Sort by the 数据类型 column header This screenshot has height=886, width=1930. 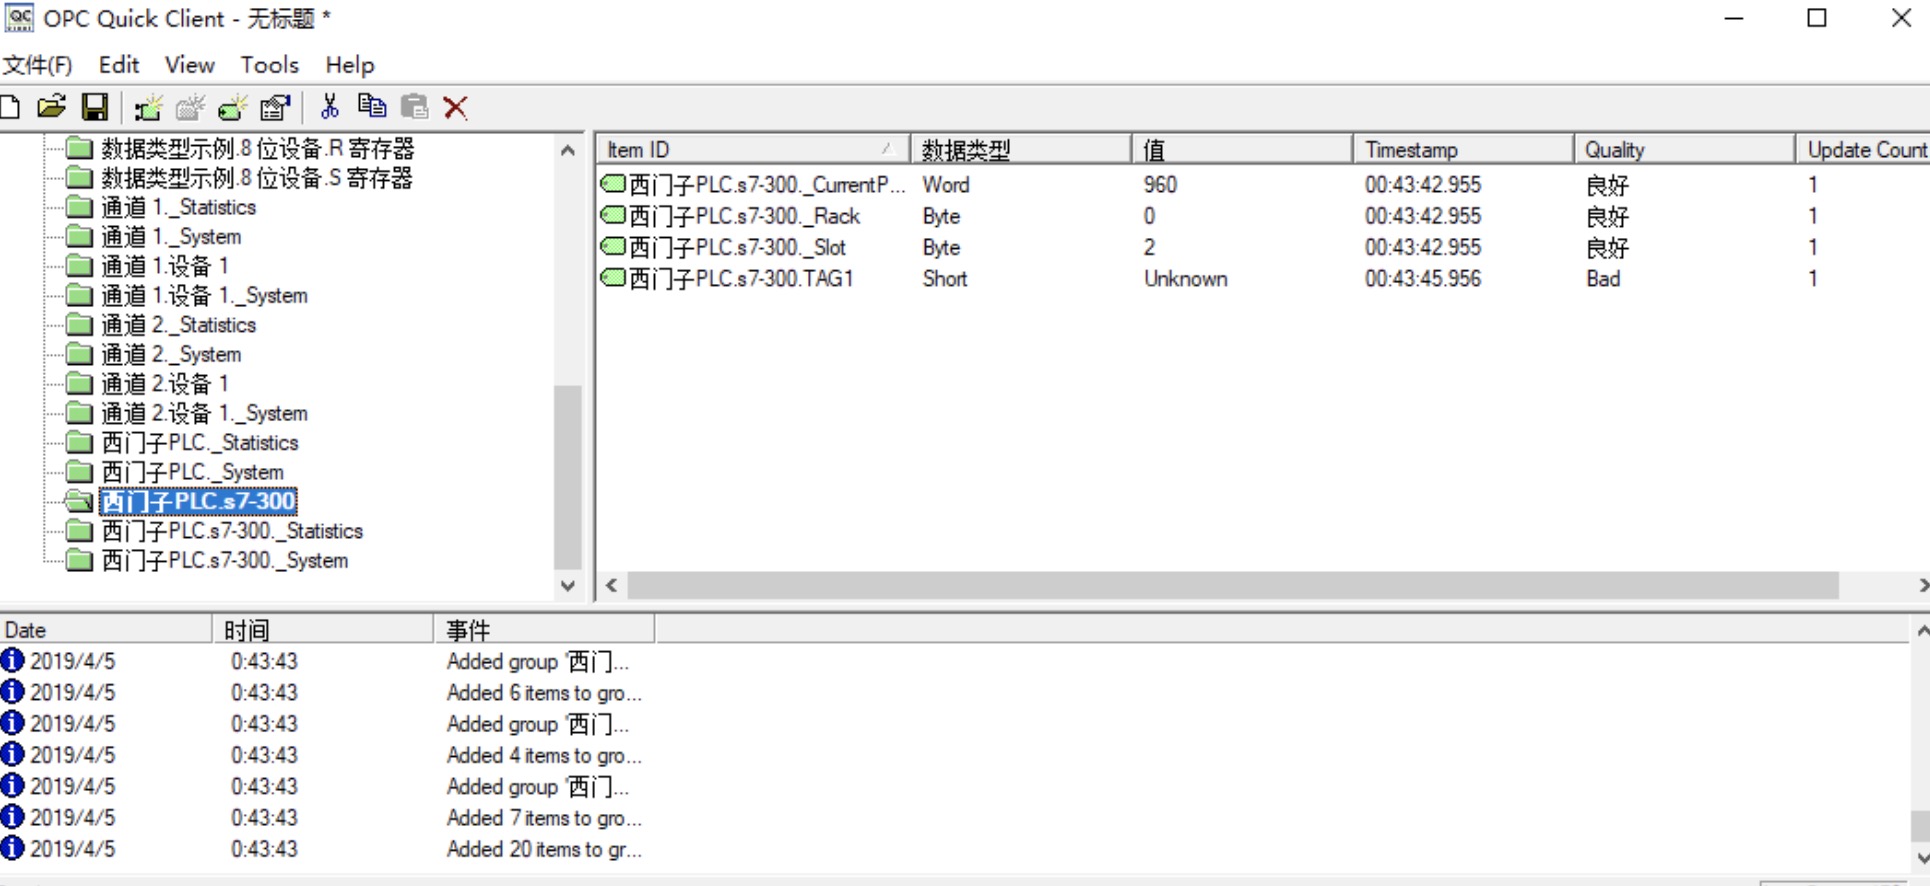[x=1021, y=149]
